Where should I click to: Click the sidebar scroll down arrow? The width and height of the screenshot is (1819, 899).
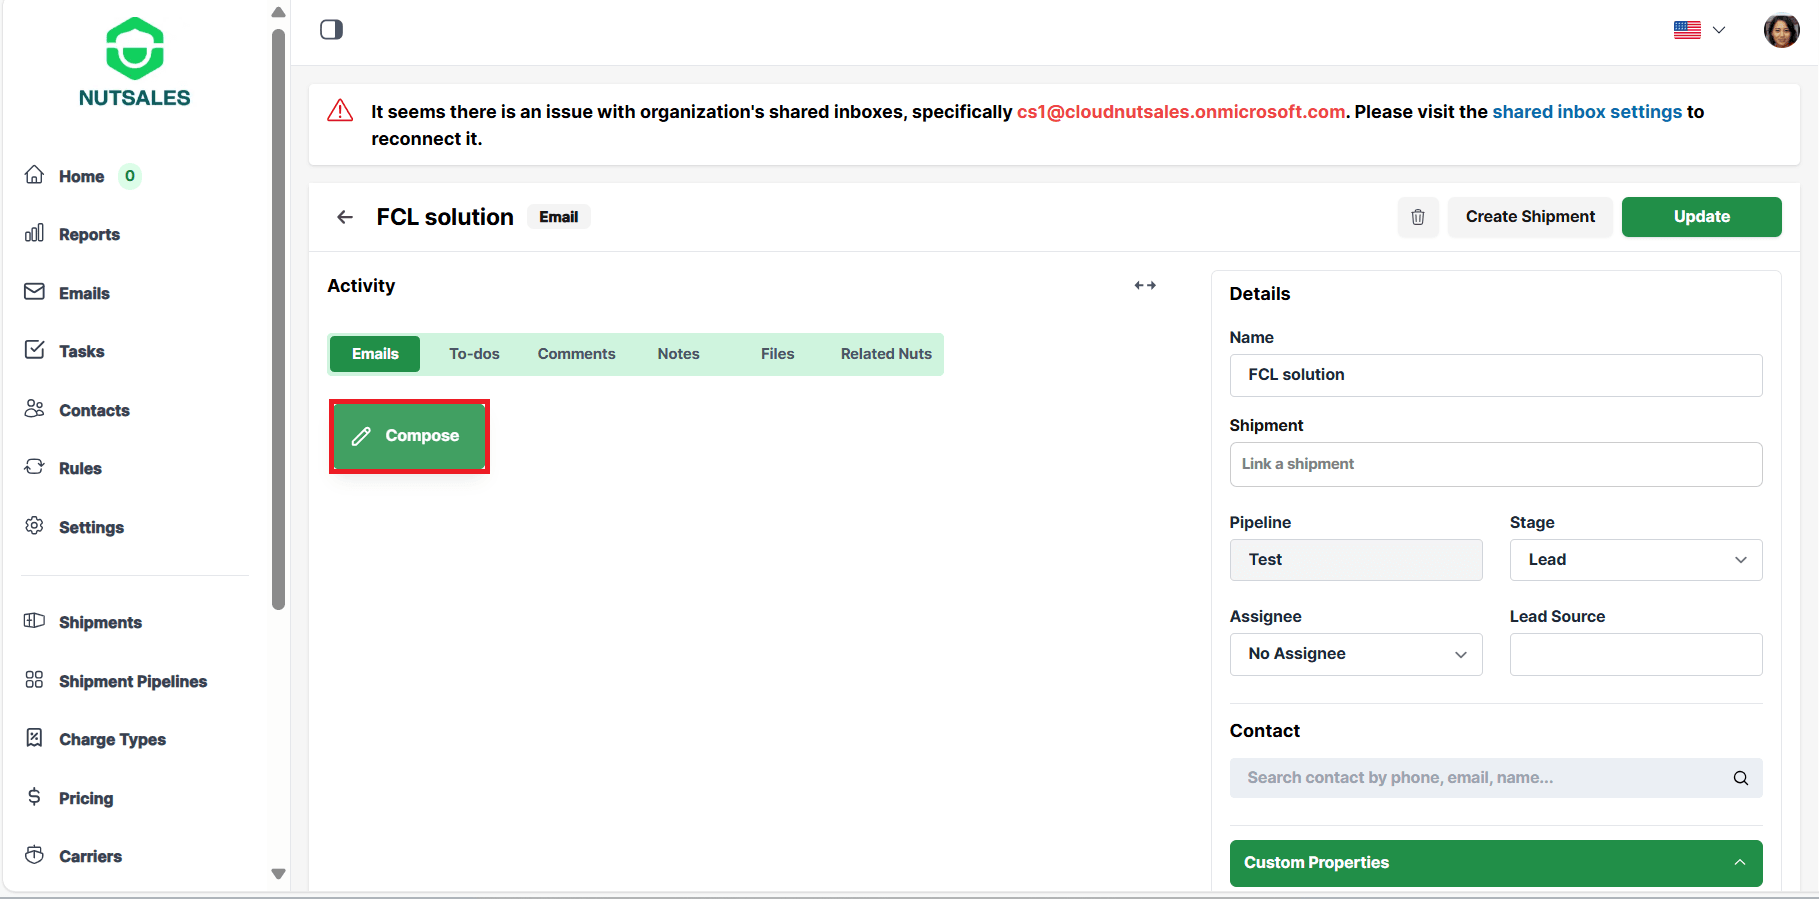[x=279, y=874]
